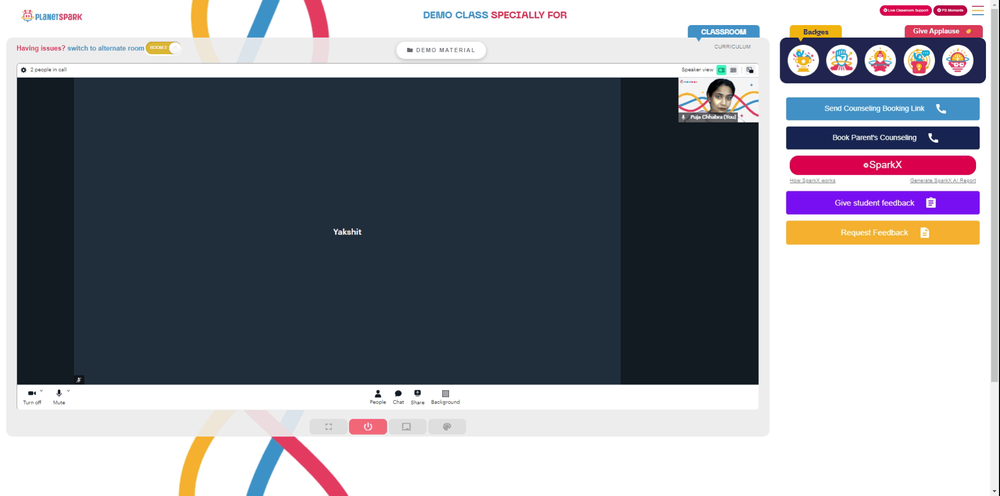Enter fullscreen mode button
1000x496 pixels.
328,427
